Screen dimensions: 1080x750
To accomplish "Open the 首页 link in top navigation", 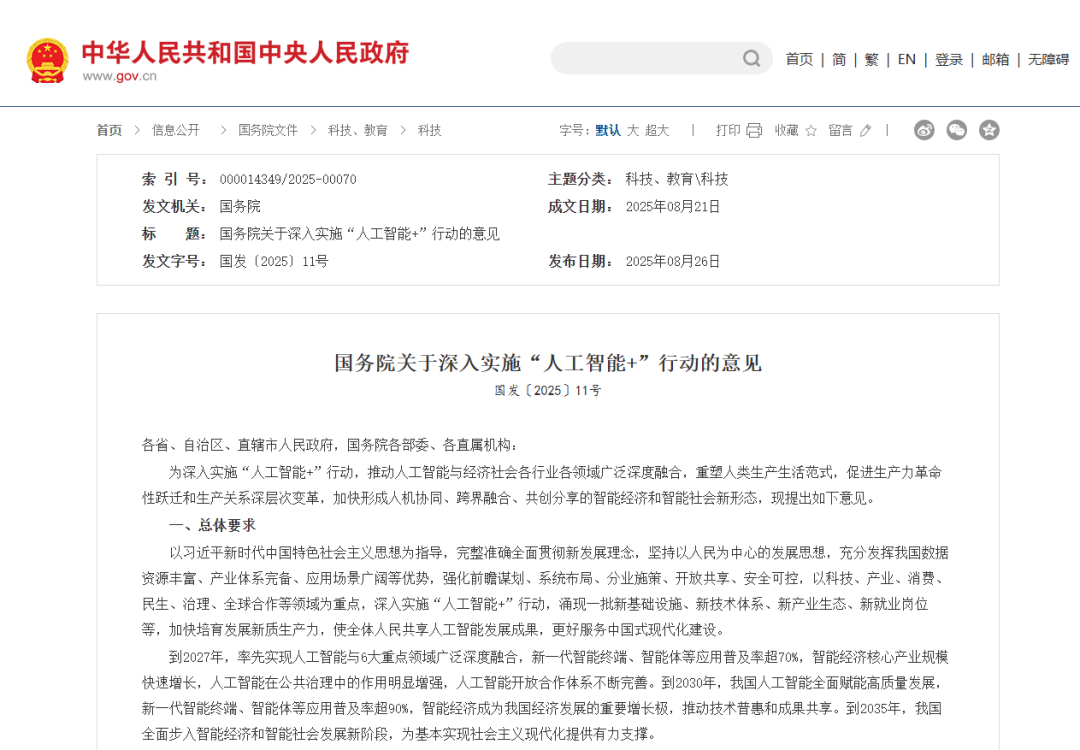I will (799, 60).
